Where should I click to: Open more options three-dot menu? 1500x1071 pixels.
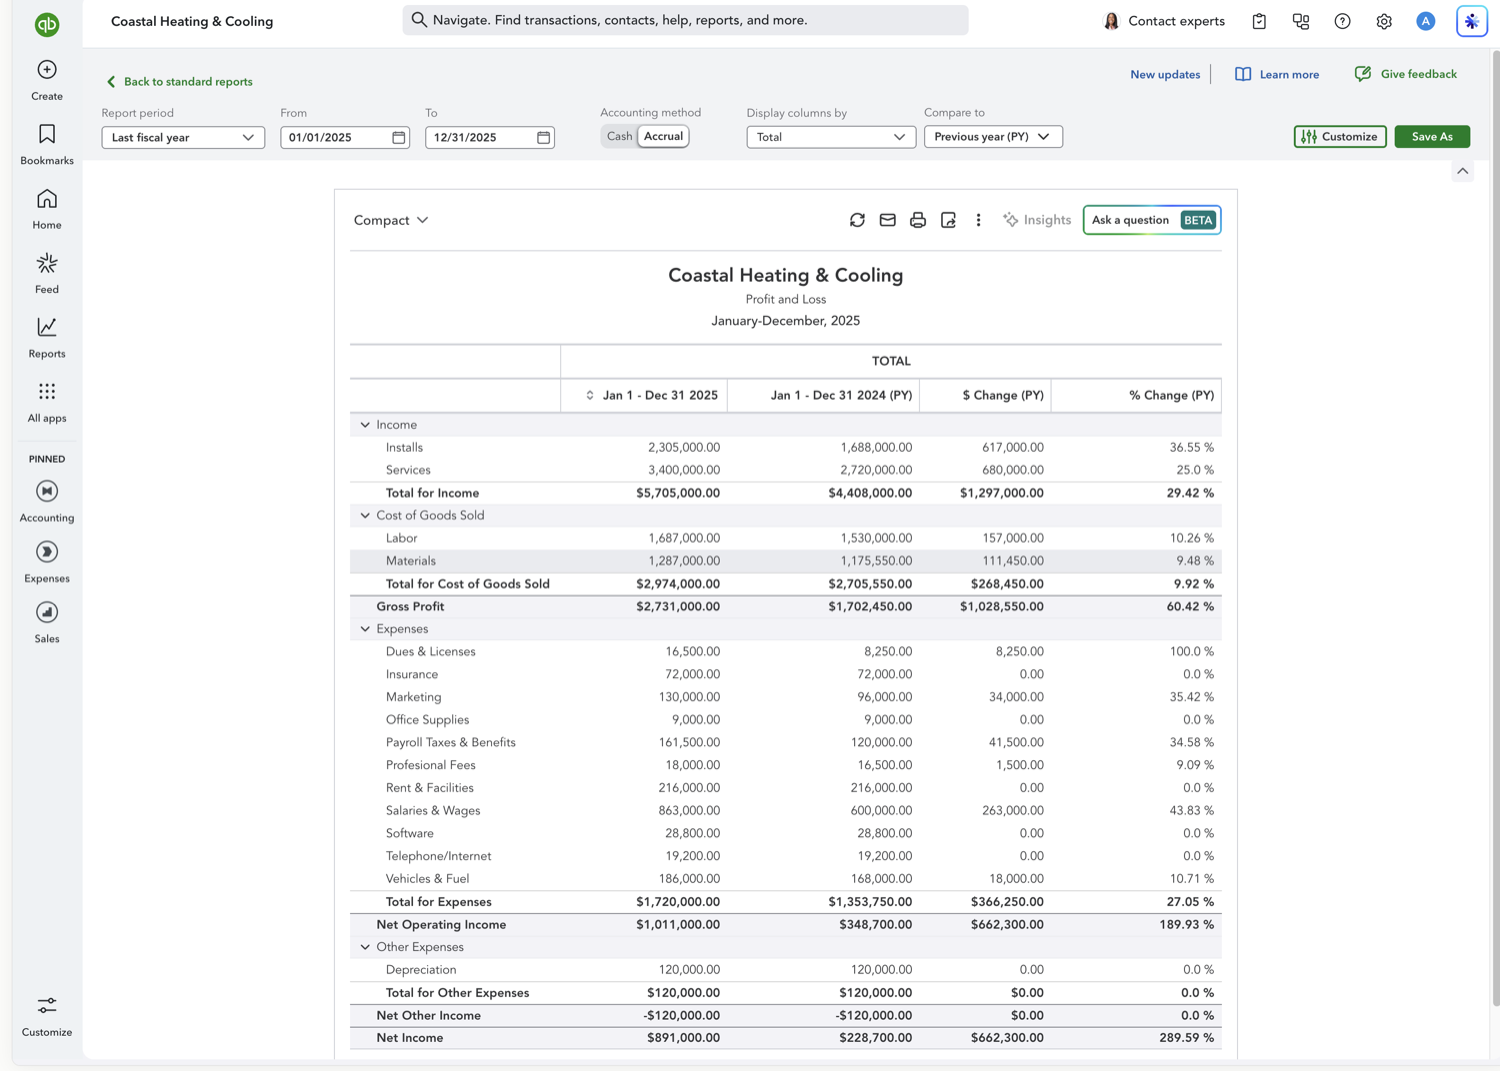click(x=978, y=220)
